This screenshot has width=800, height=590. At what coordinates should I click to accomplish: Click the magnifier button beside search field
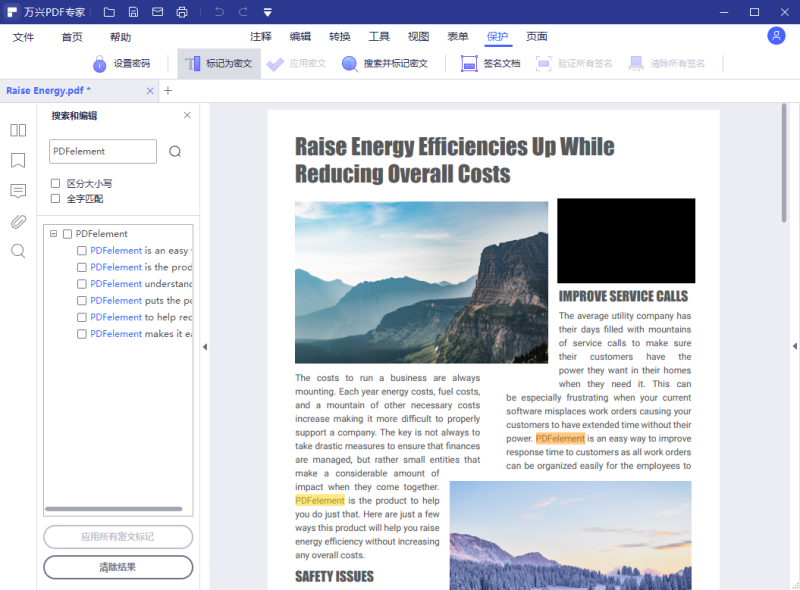point(175,152)
